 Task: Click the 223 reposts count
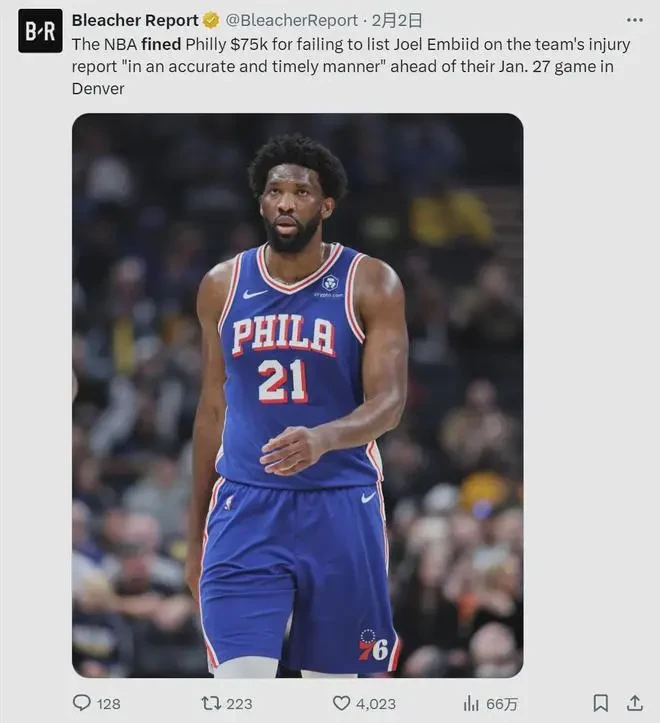tap(239, 704)
